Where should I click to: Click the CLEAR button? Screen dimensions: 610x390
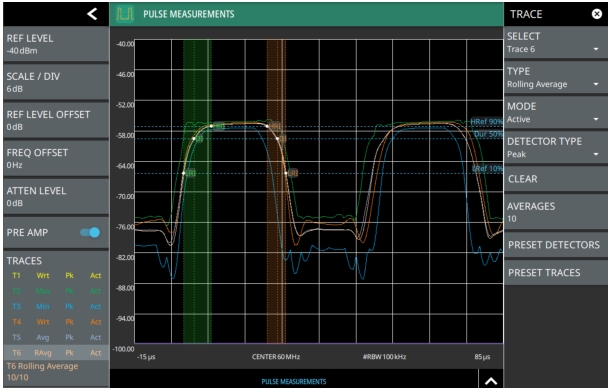(x=555, y=179)
